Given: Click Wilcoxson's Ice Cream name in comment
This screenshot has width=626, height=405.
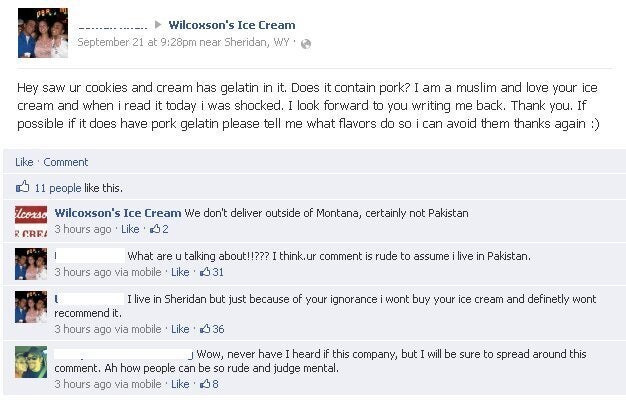Looking at the screenshot, I should [x=118, y=213].
